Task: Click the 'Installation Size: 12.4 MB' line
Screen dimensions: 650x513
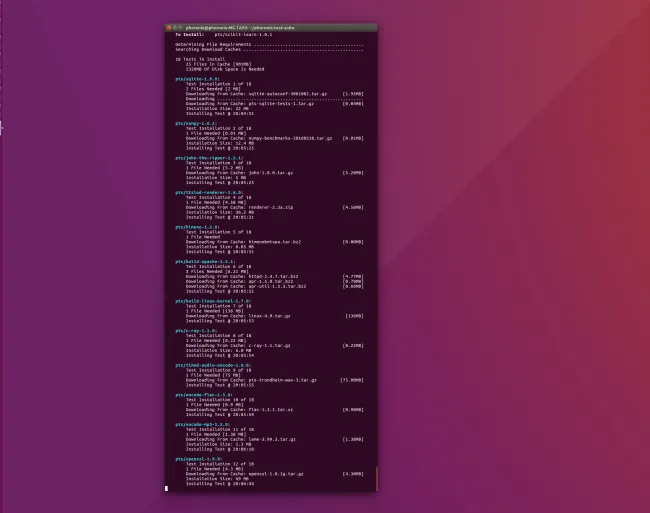Action: pos(220,143)
